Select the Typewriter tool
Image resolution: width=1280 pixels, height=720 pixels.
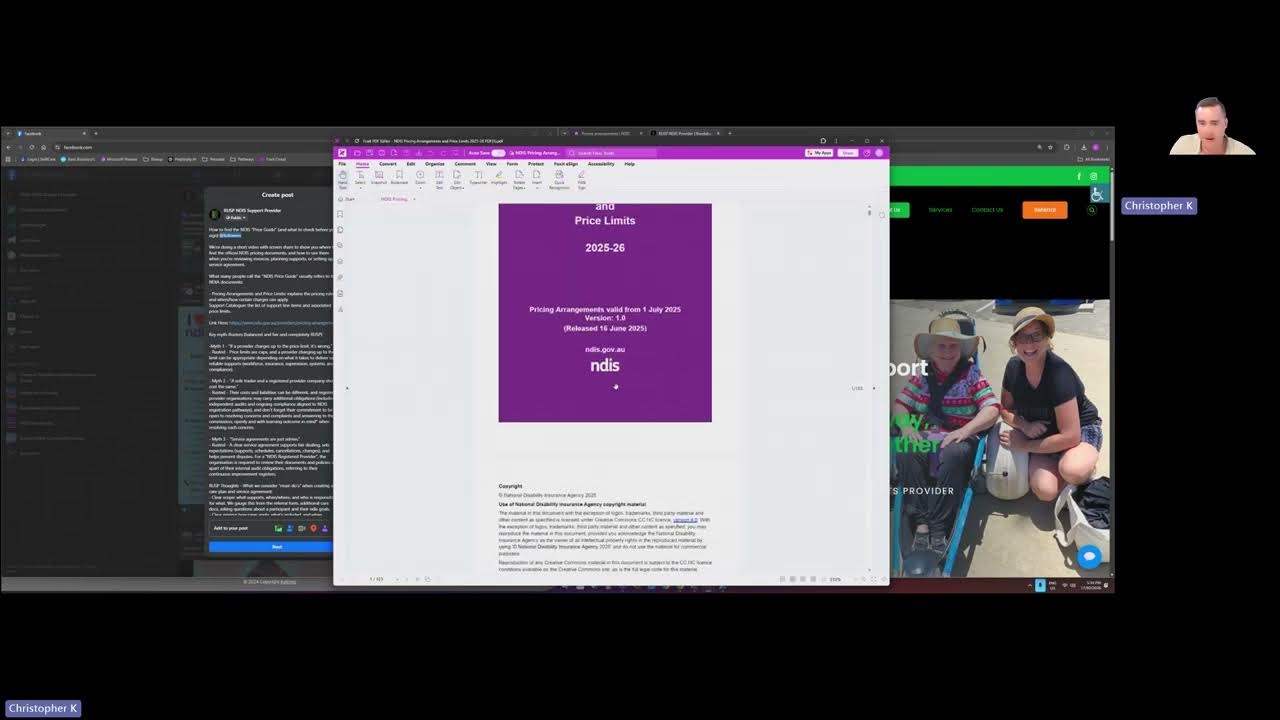[479, 178]
